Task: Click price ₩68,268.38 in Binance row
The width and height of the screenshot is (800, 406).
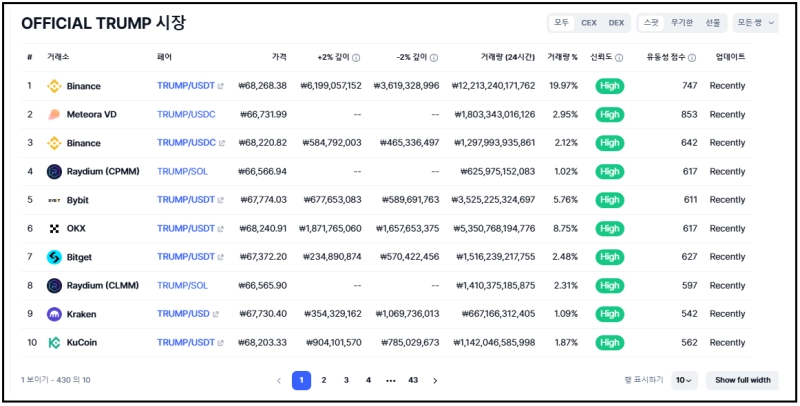Action: click(x=262, y=86)
